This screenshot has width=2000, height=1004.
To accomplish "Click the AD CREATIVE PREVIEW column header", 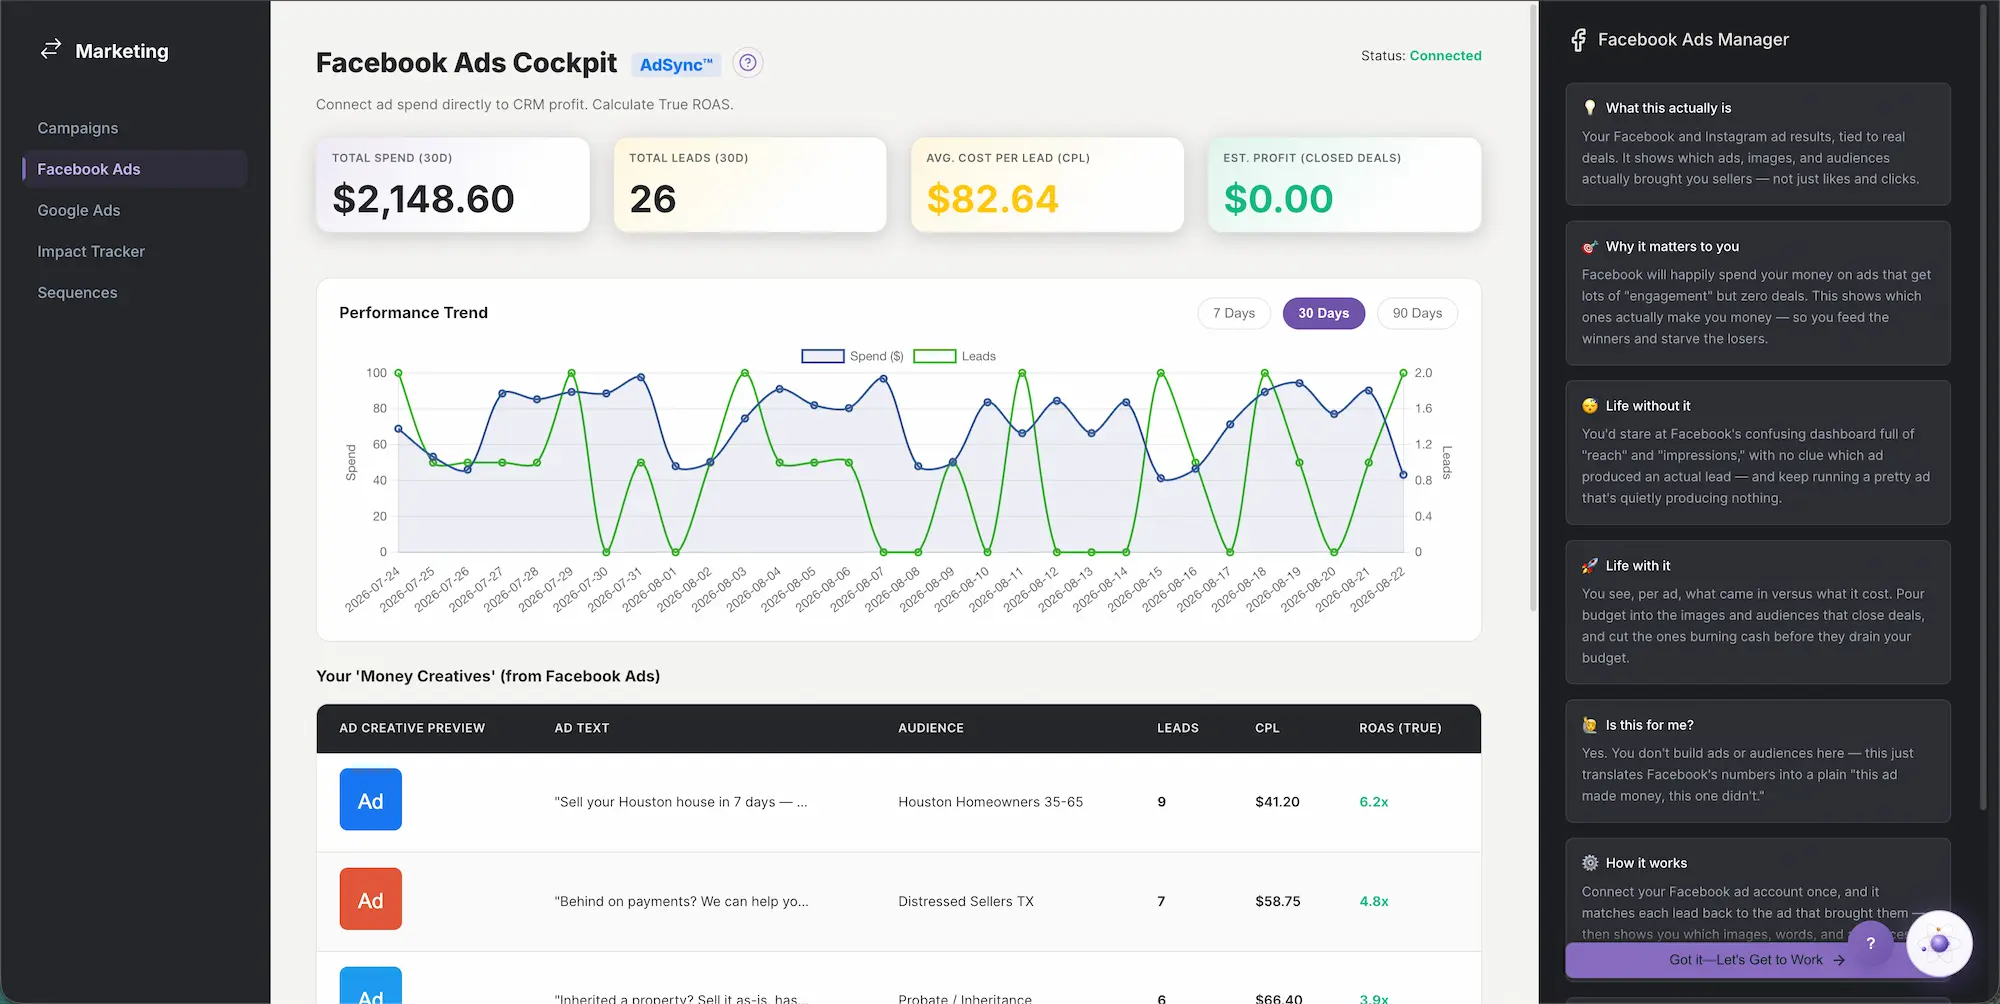I will [412, 728].
